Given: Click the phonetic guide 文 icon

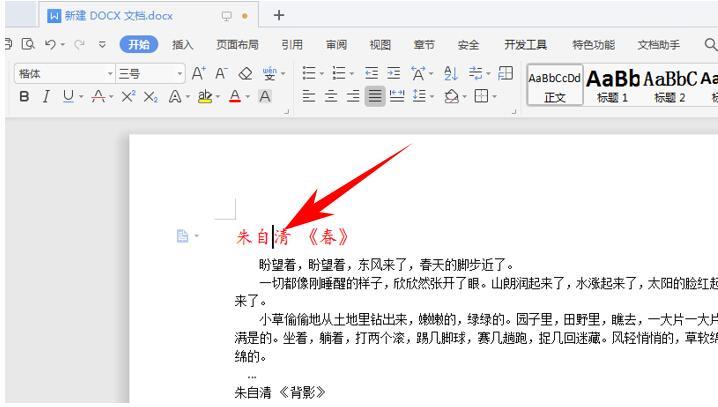Looking at the screenshot, I should 270,73.
